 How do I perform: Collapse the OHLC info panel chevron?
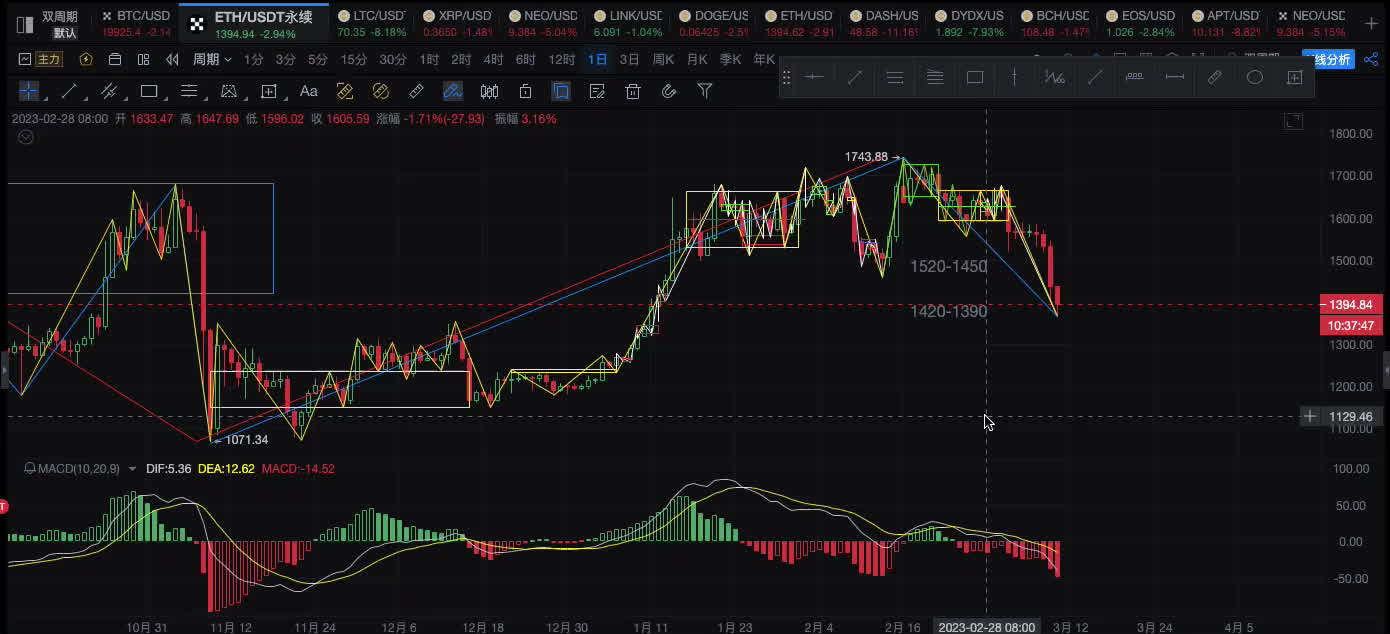click(25, 137)
